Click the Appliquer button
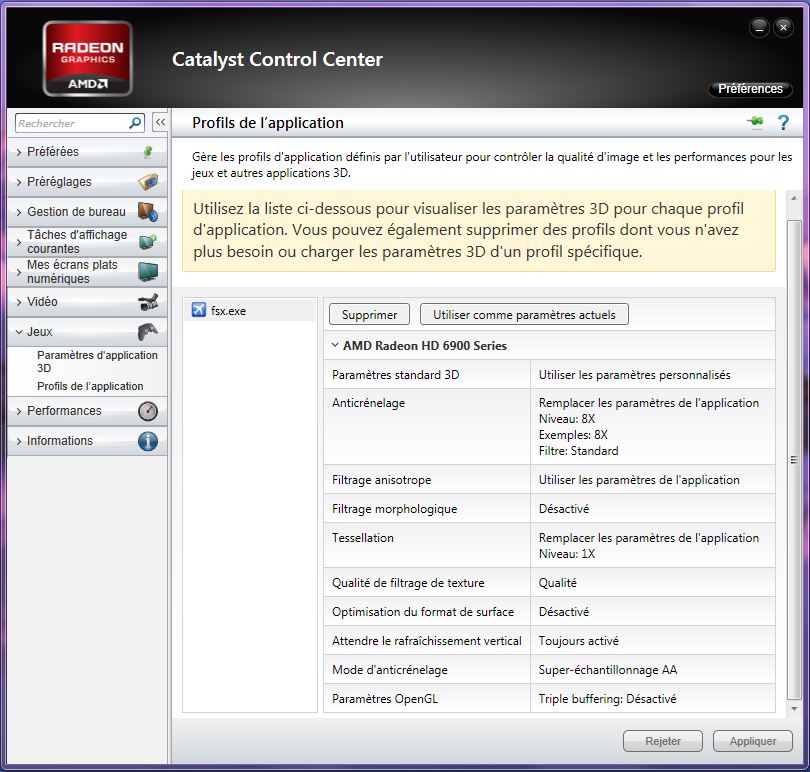The width and height of the screenshot is (810, 772). (x=753, y=741)
